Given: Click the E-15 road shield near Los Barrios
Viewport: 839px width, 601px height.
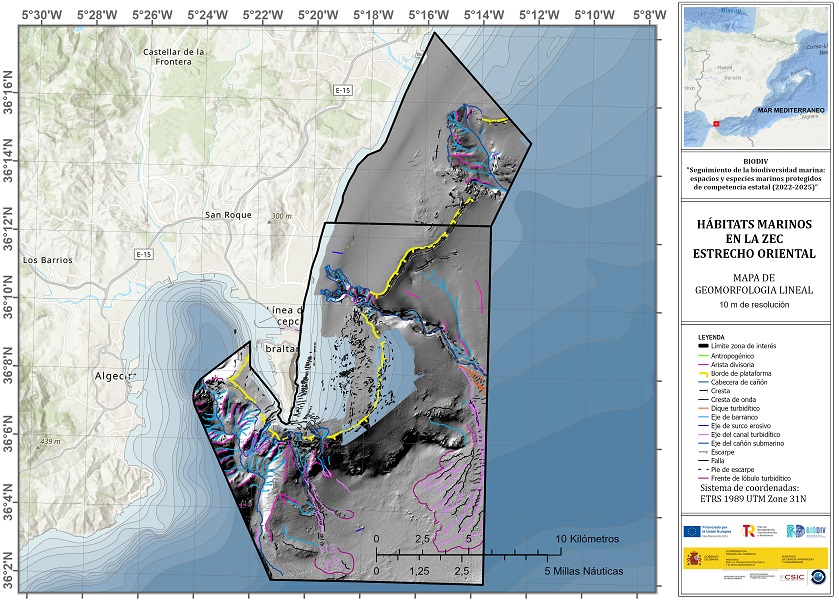Looking at the screenshot, I should click(143, 255).
